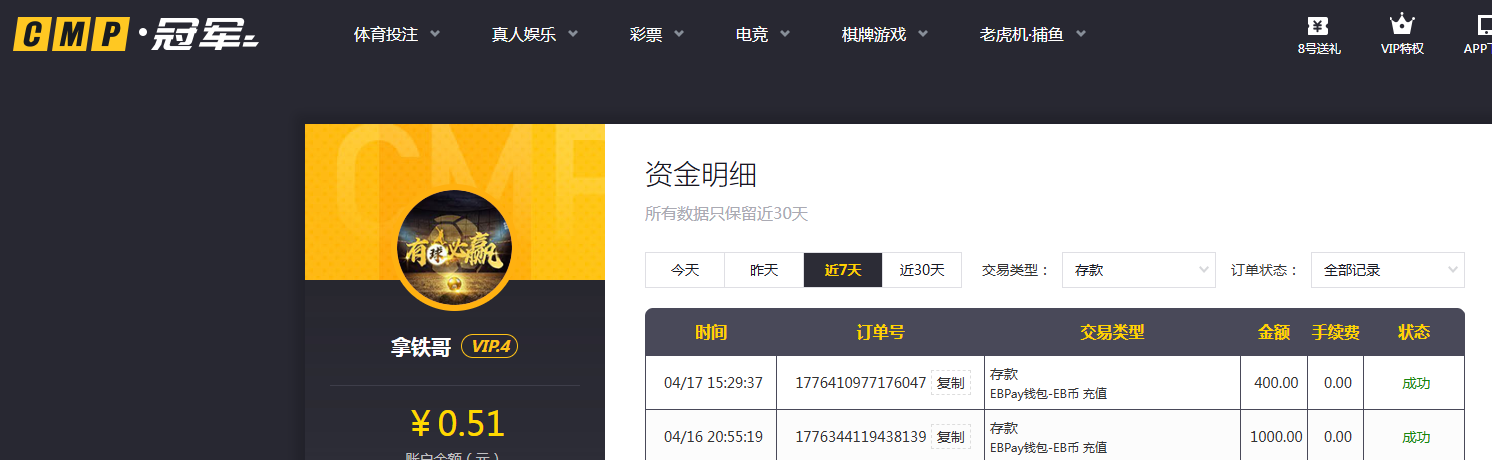
Task: Click the time cell 04/17 15:29:37
Action: (713, 383)
